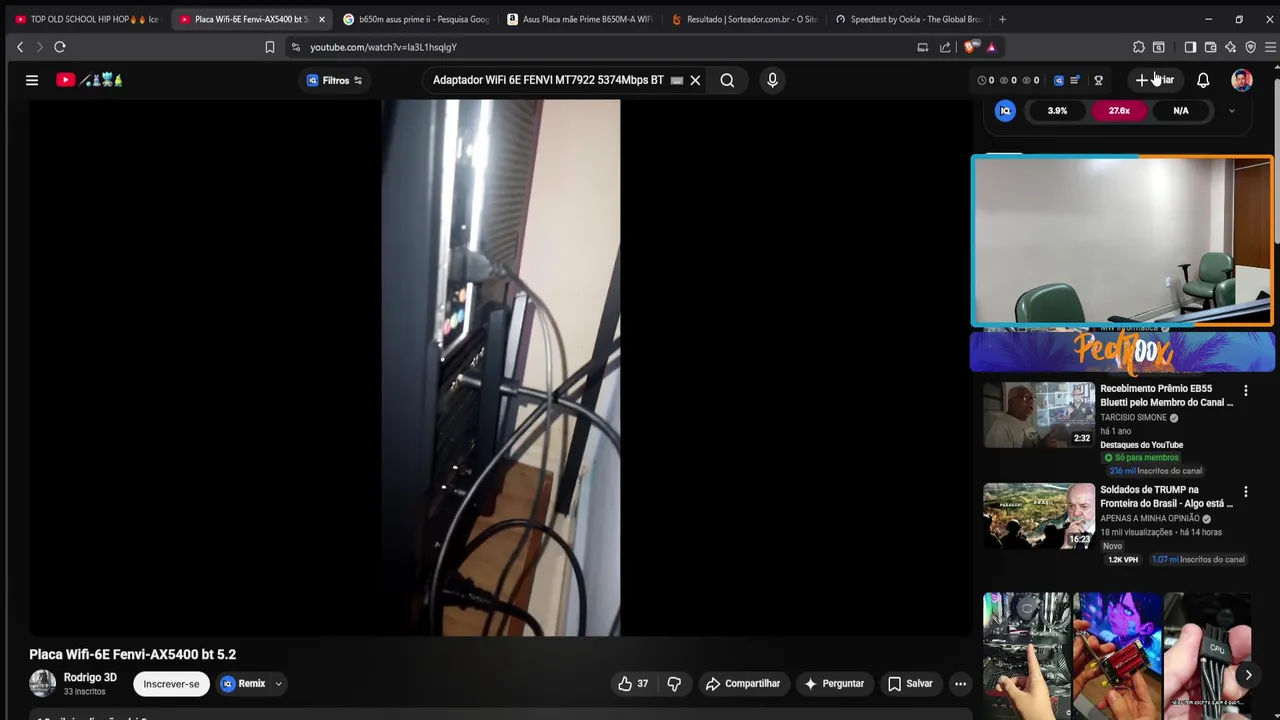Go forward in browser history

point(40,47)
